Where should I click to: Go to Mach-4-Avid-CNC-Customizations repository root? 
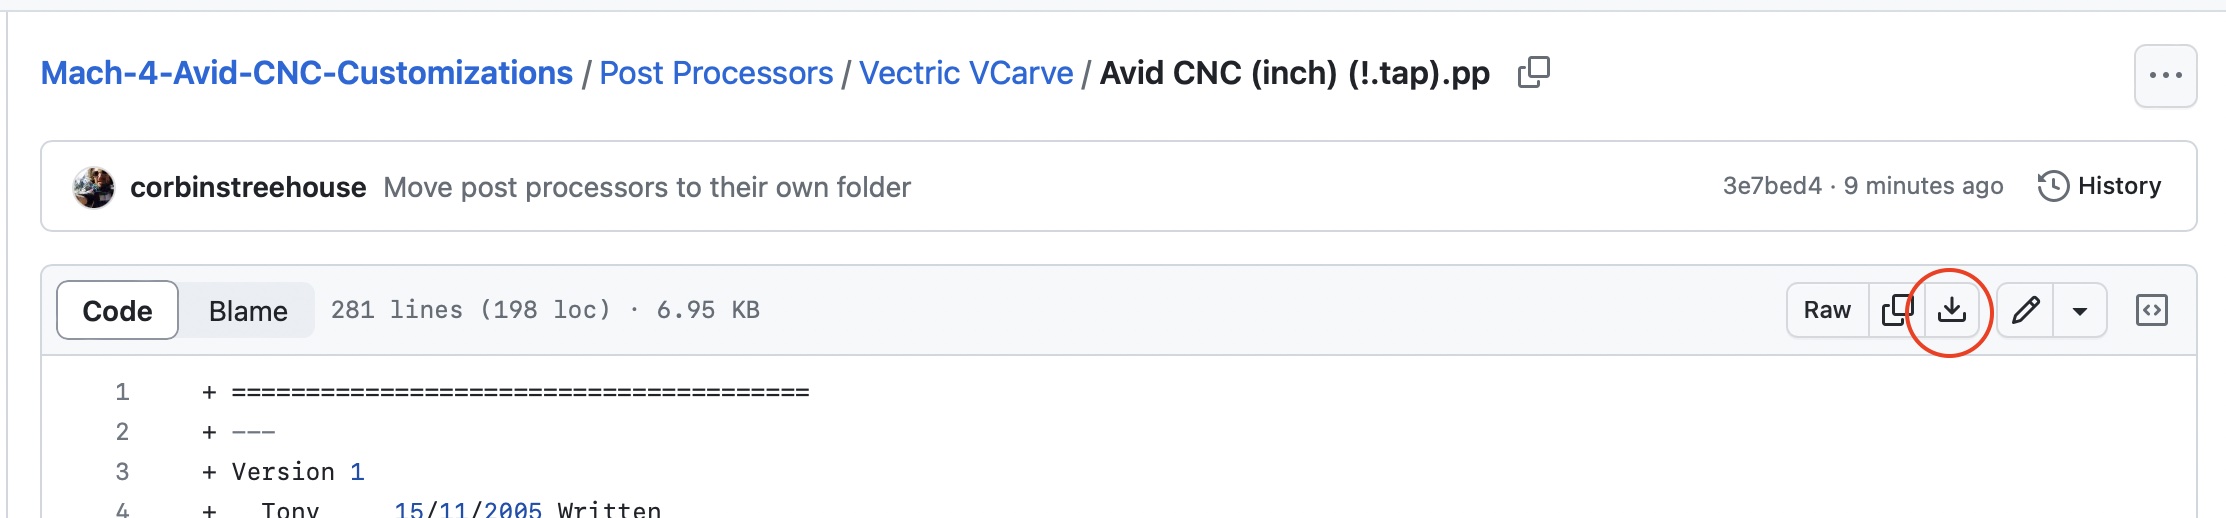point(307,73)
